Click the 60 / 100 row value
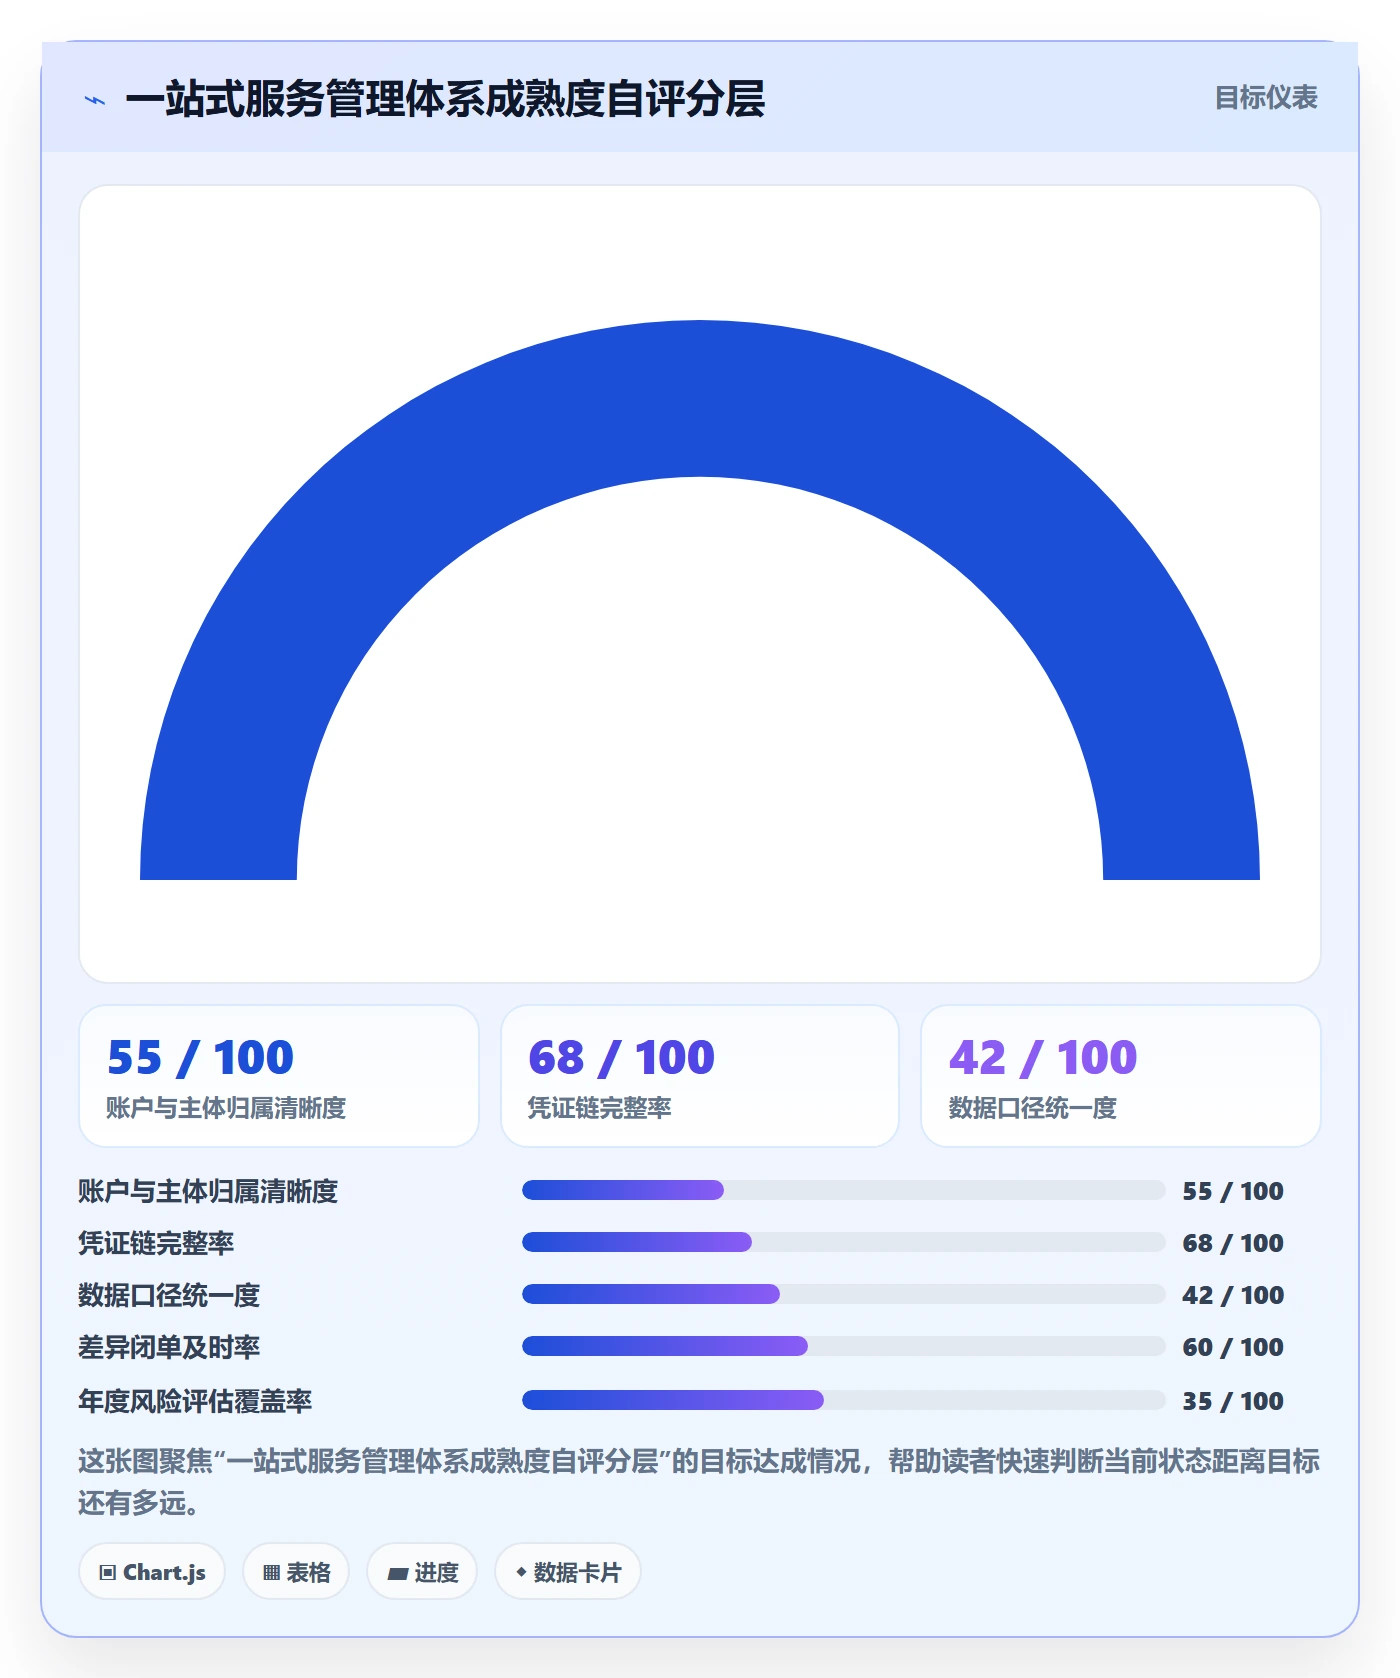The image size is (1400, 1678). [x=1233, y=1347]
